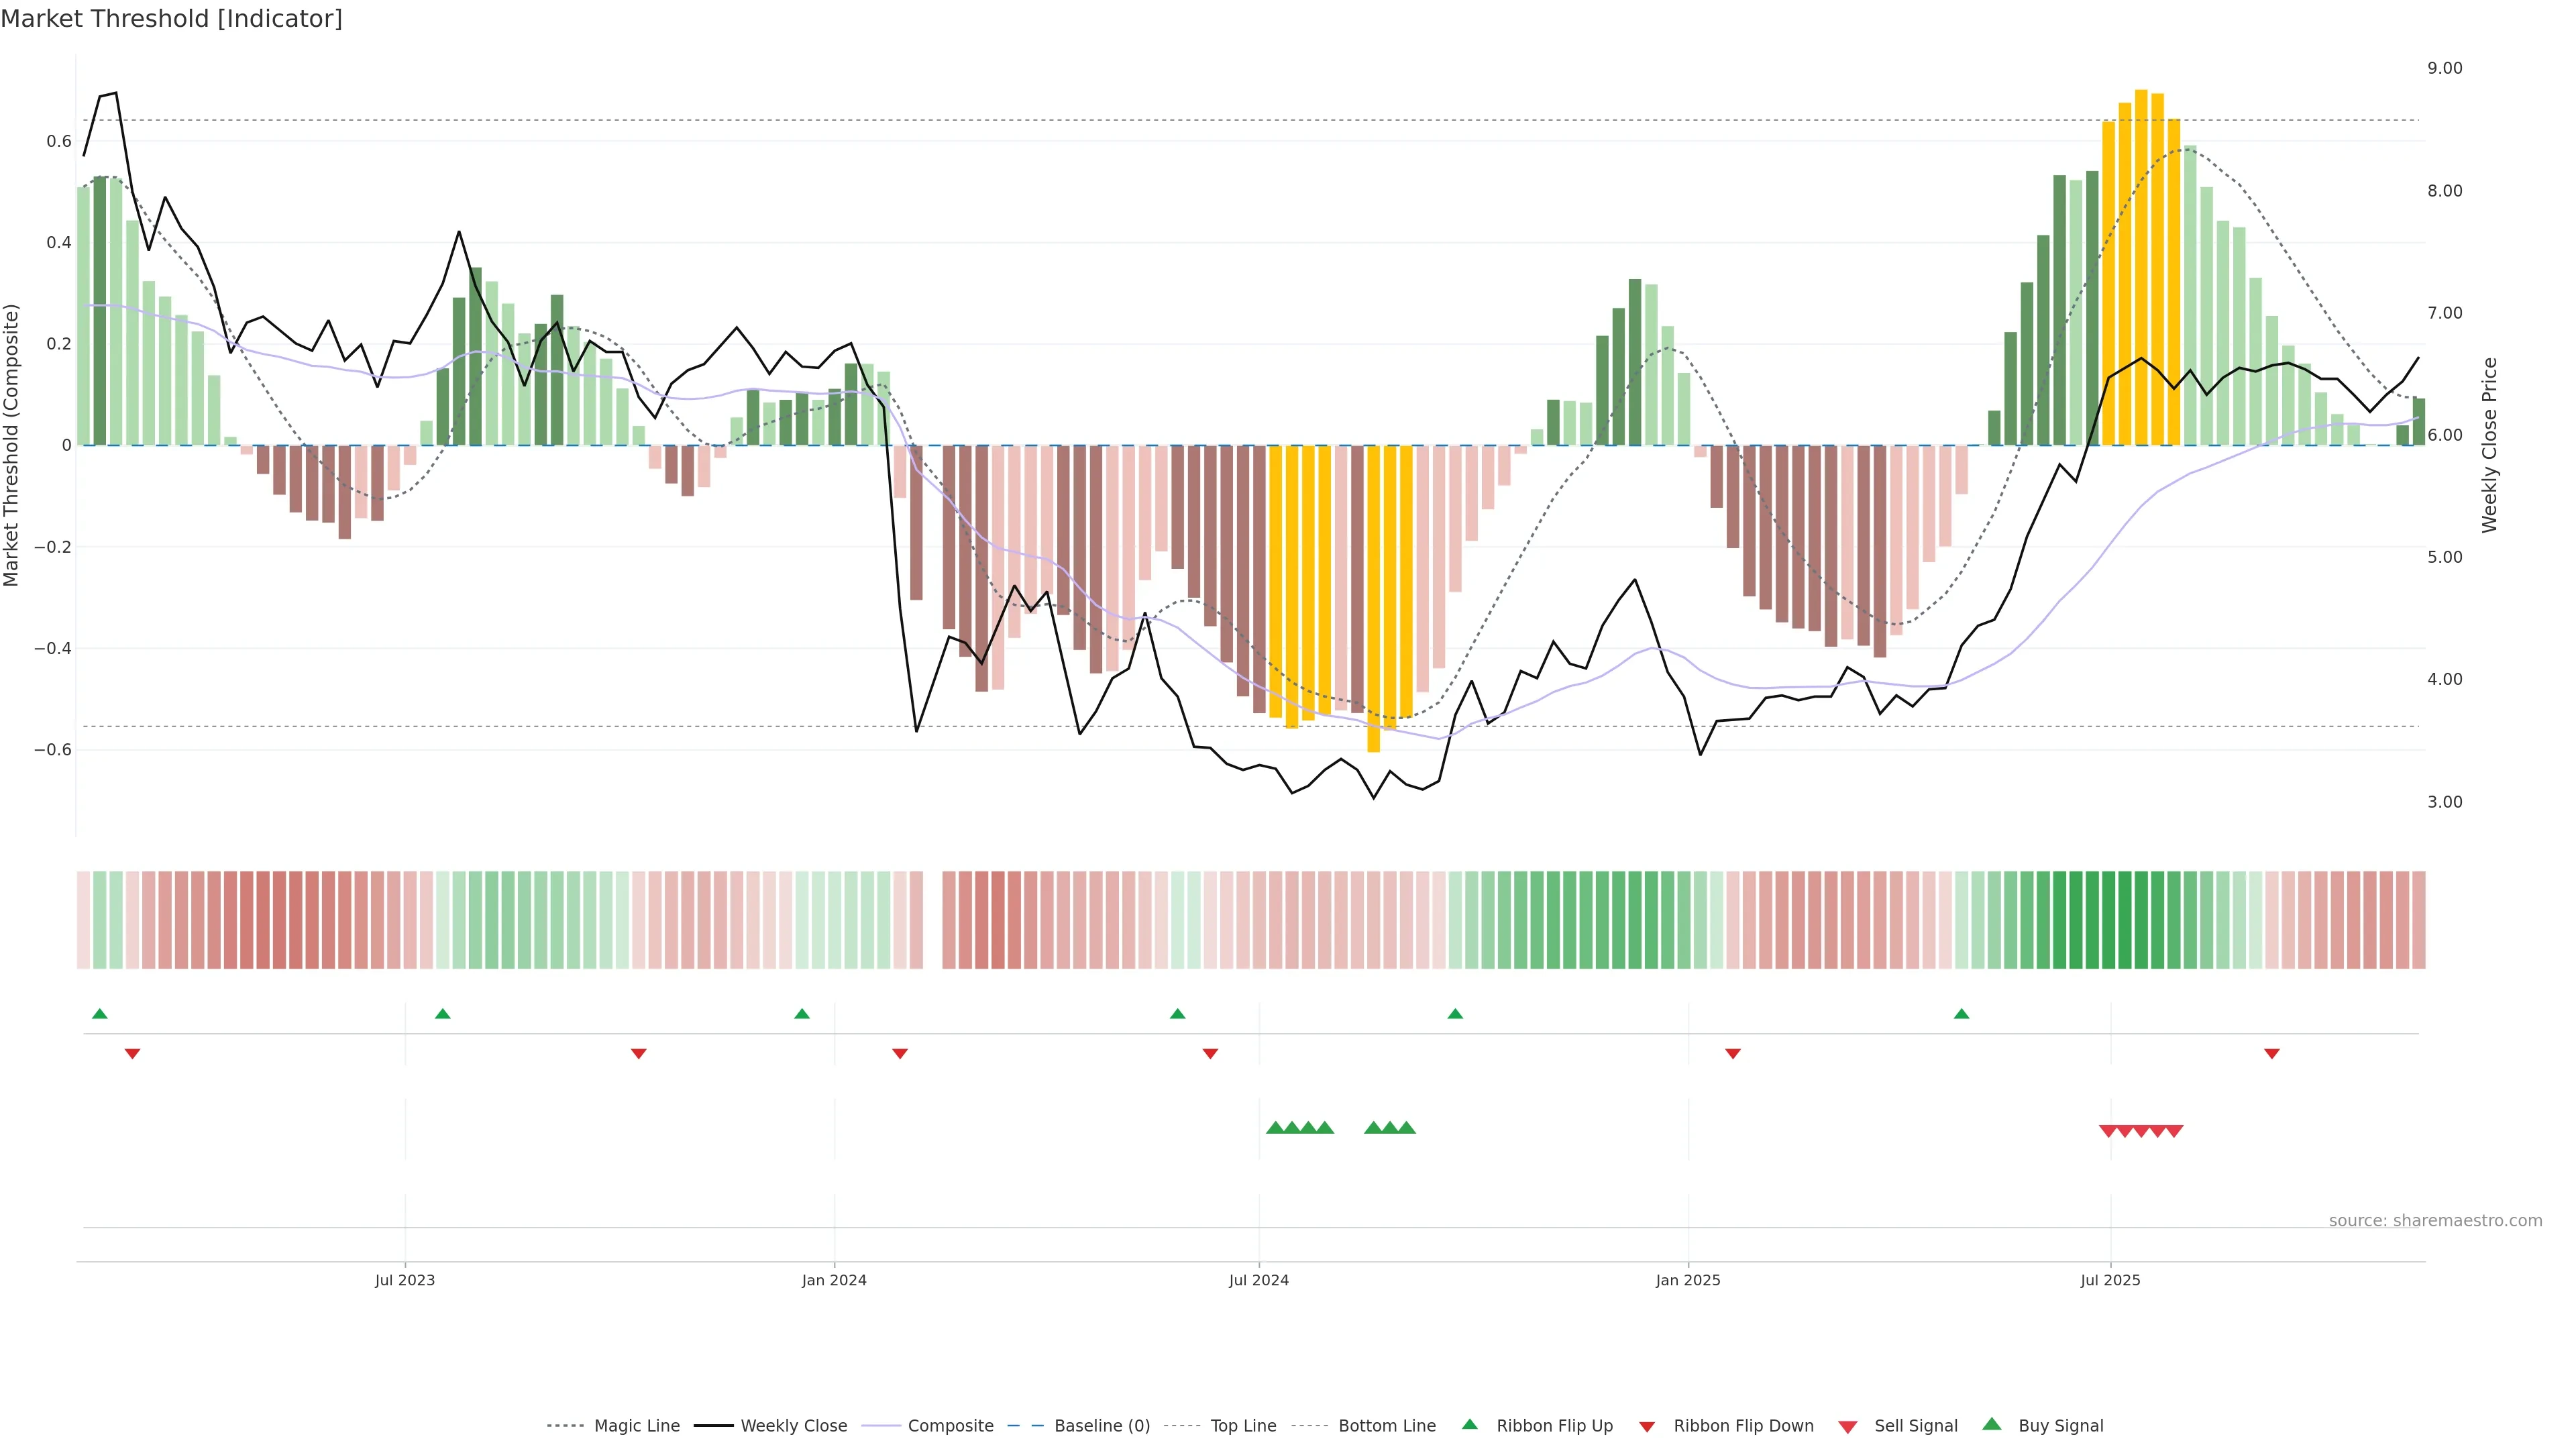Click the sharemaestro.com source text
This screenshot has width=2576, height=1449.
[x=2435, y=1220]
